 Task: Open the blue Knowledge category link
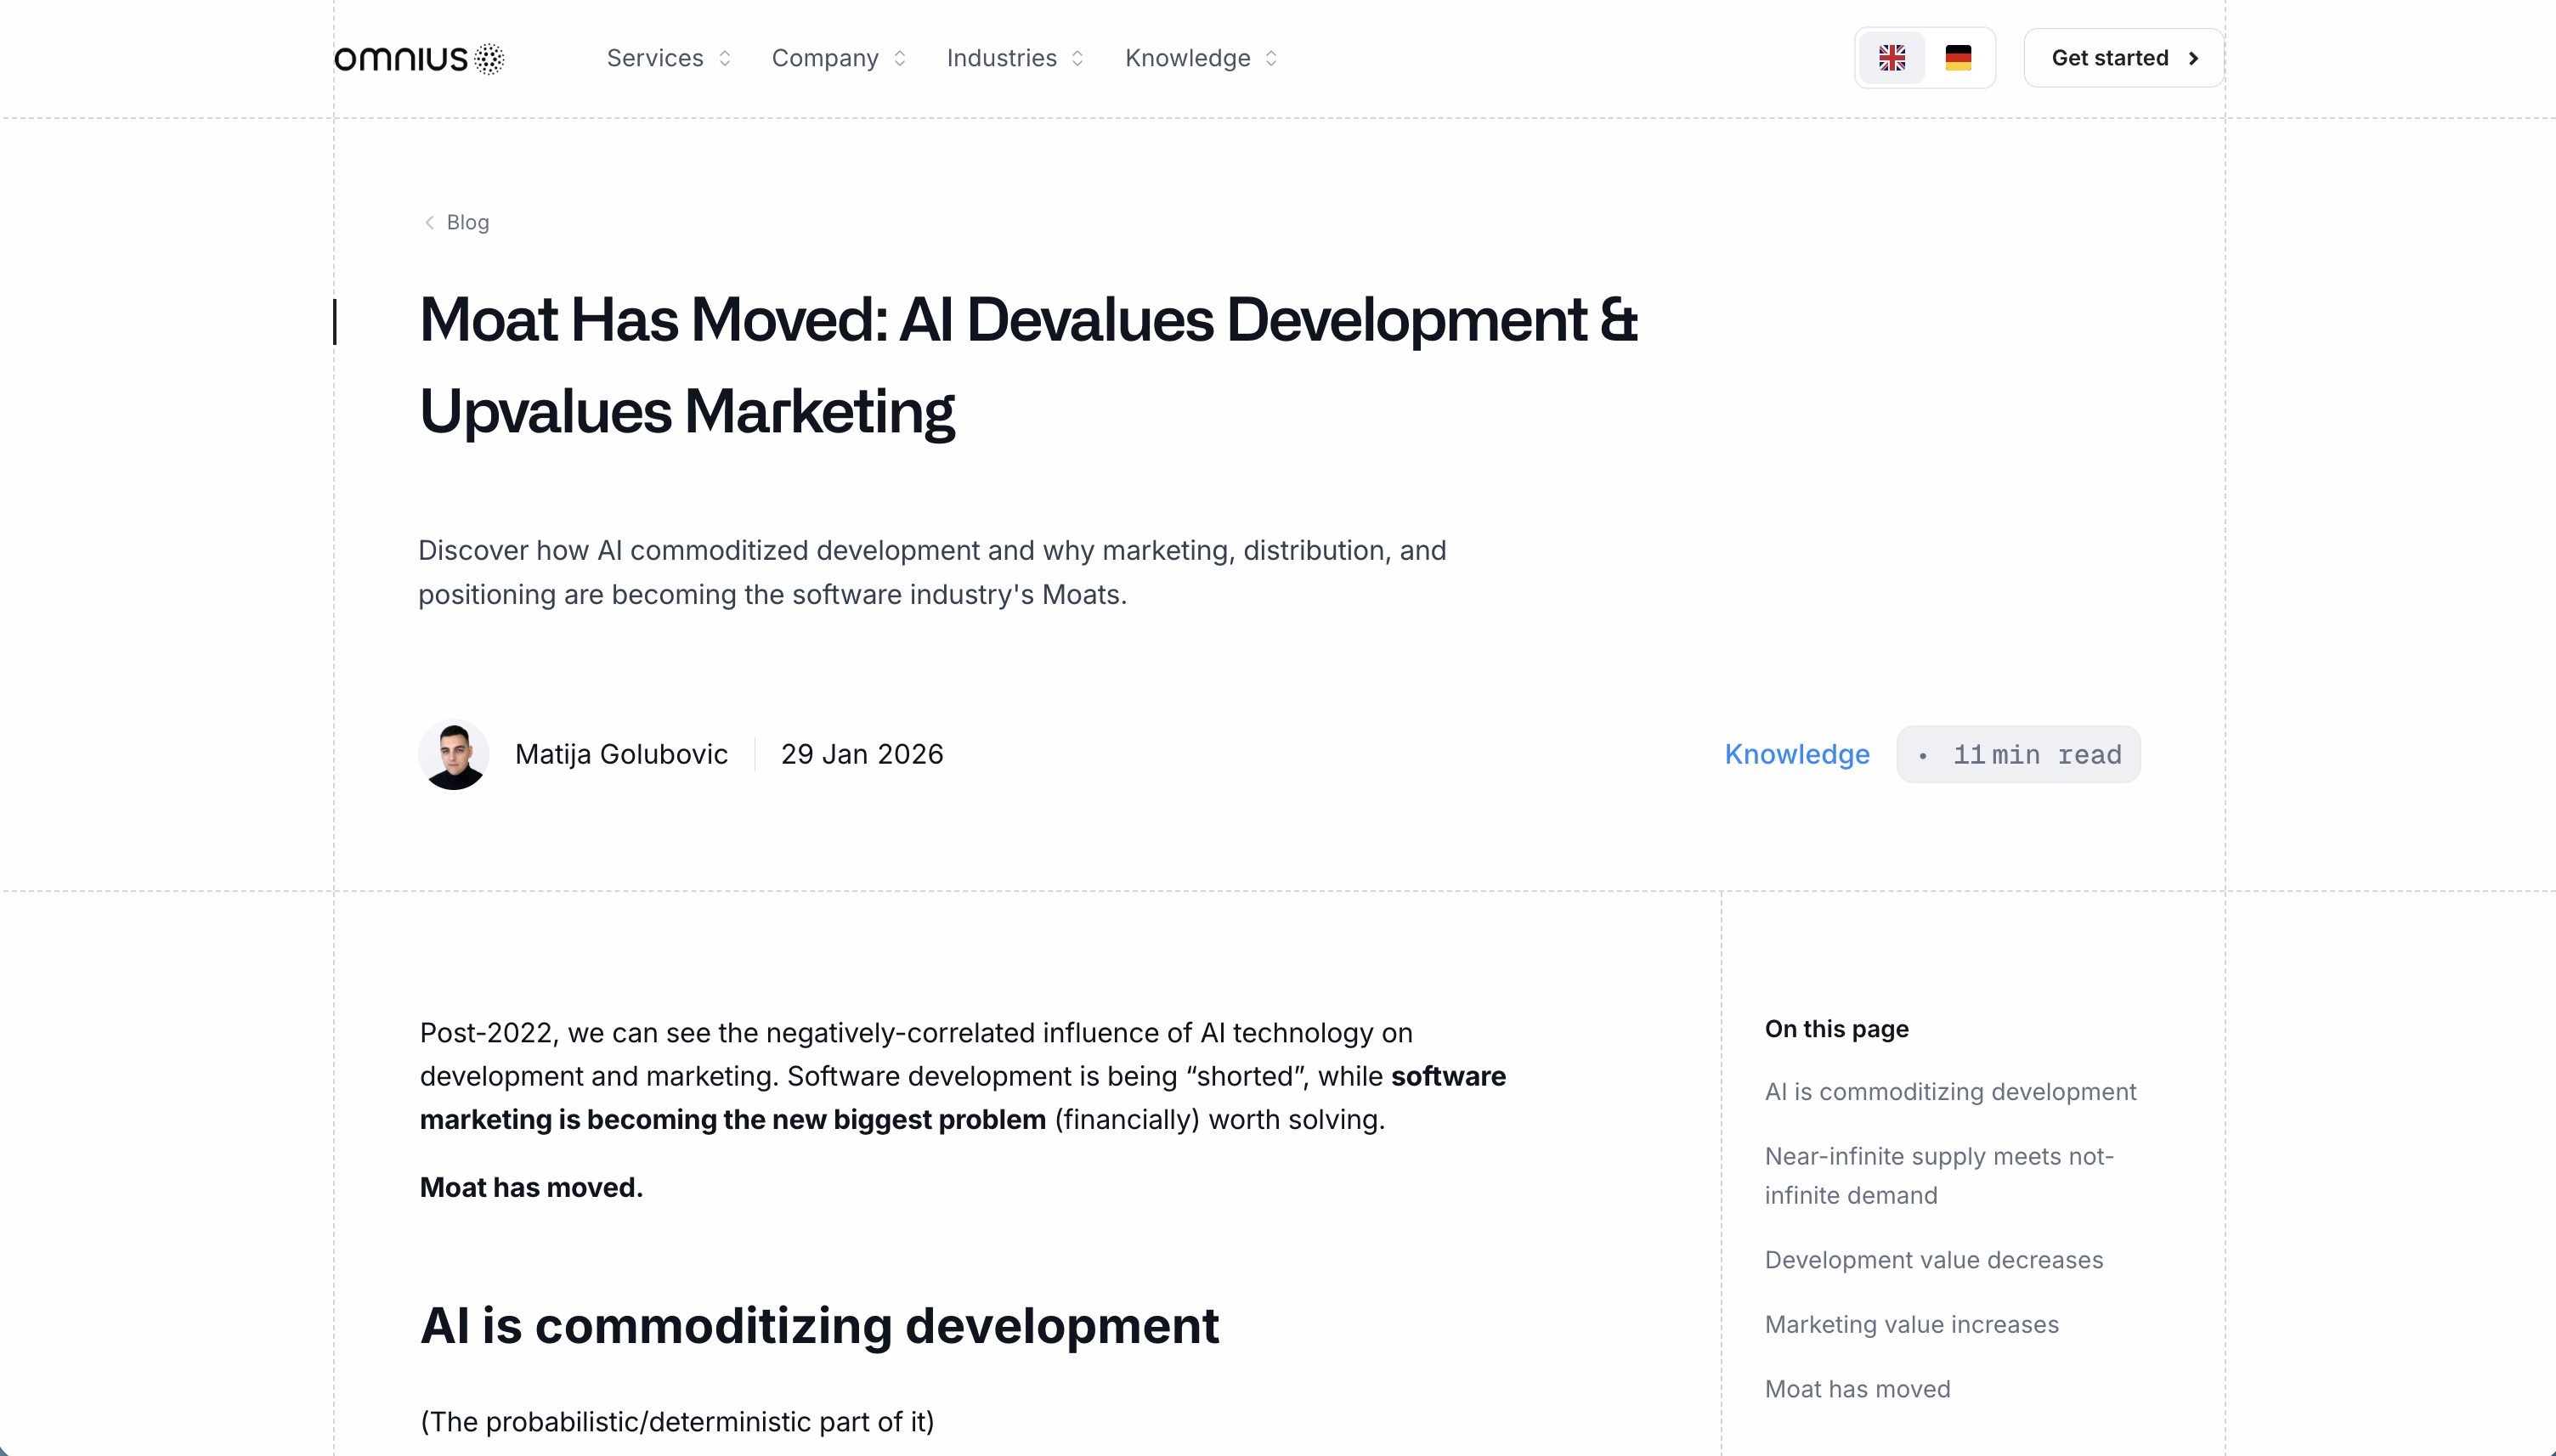click(1796, 754)
